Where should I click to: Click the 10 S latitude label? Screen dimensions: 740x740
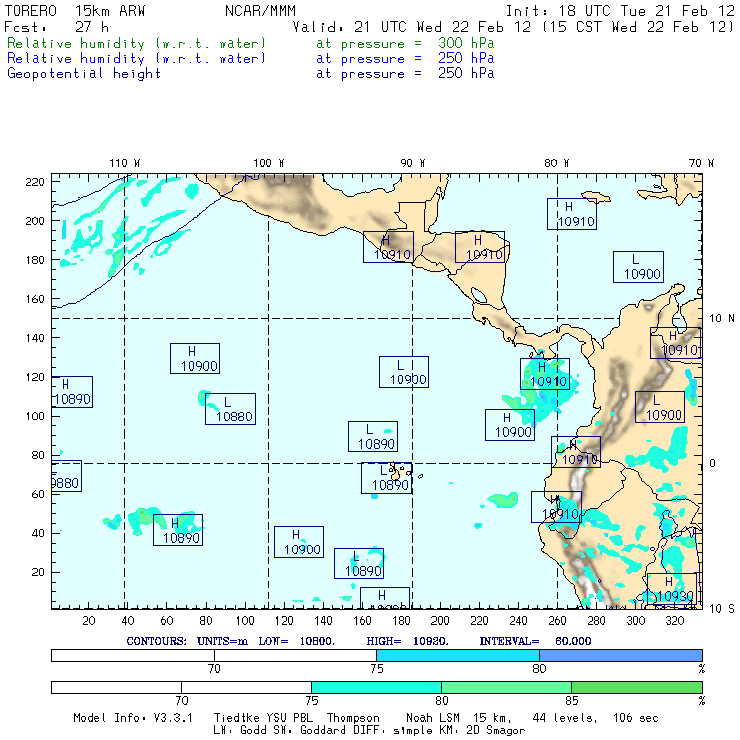721,608
